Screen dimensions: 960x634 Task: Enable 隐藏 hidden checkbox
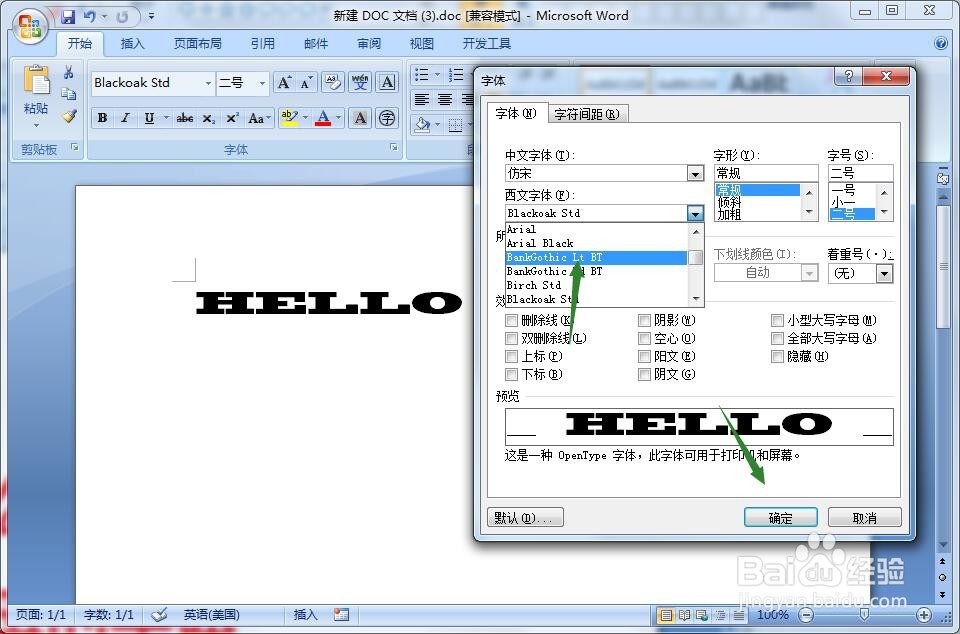click(777, 356)
